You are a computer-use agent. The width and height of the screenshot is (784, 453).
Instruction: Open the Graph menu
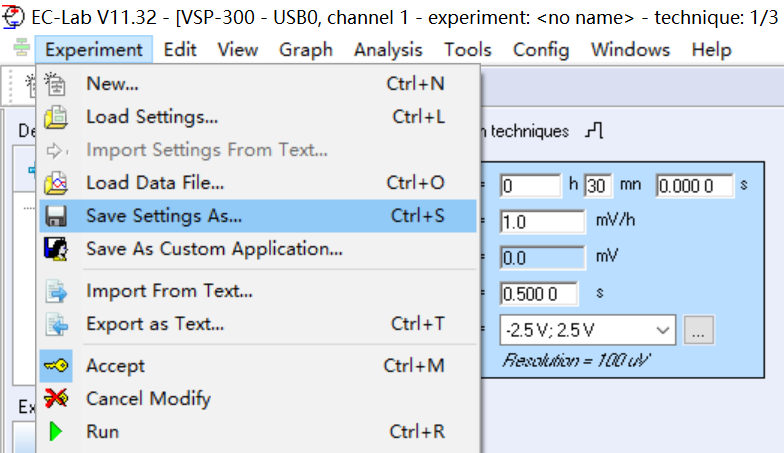point(306,50)
